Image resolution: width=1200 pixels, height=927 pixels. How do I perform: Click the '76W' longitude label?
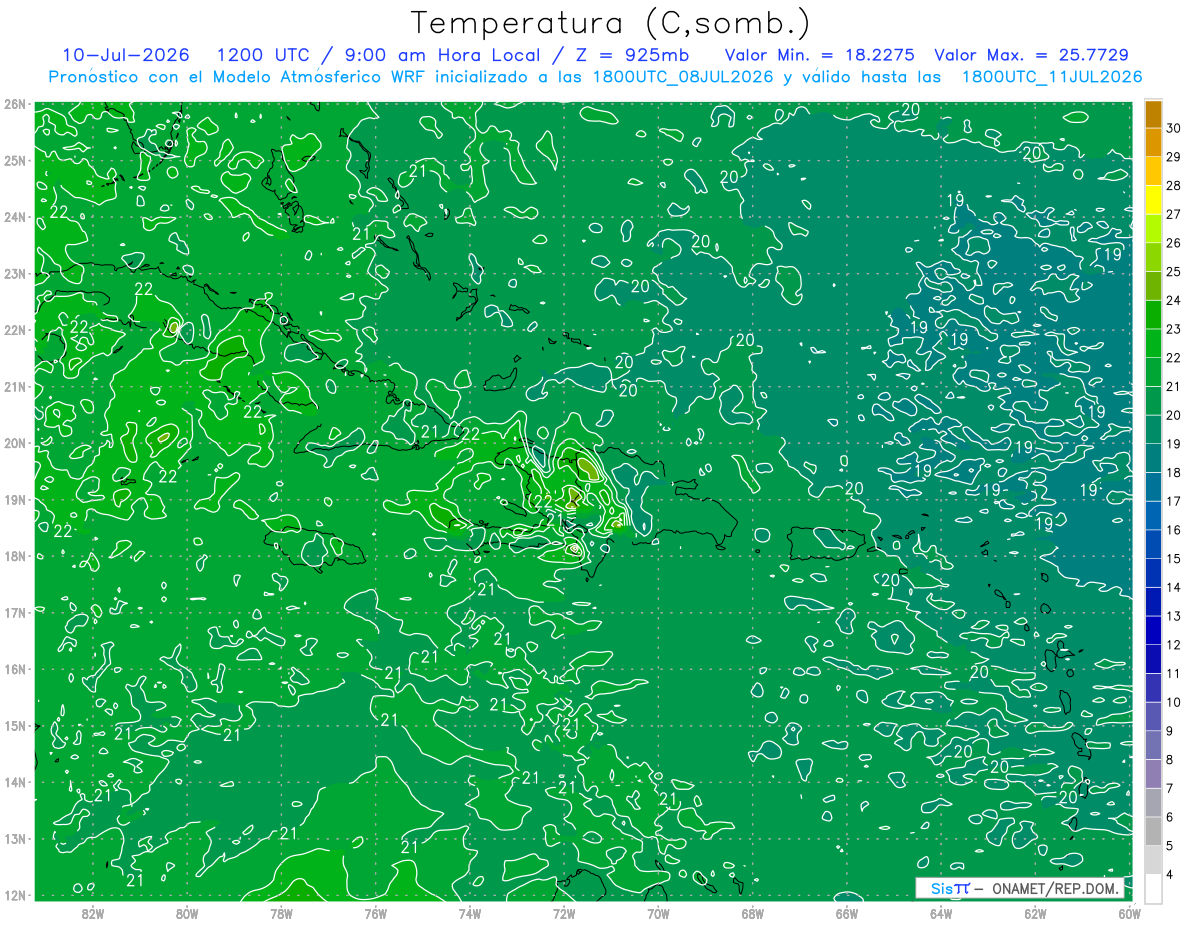[375, 913]
